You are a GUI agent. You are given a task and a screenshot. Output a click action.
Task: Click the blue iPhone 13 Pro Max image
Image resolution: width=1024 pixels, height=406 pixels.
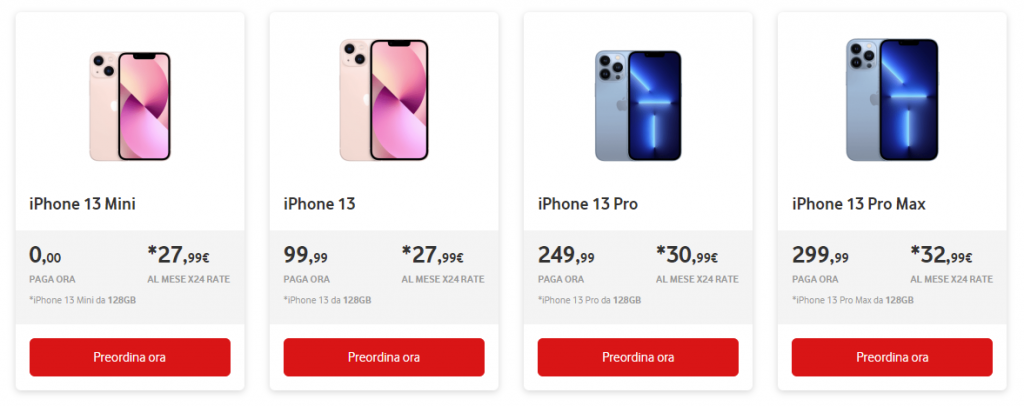coord(892,99)
